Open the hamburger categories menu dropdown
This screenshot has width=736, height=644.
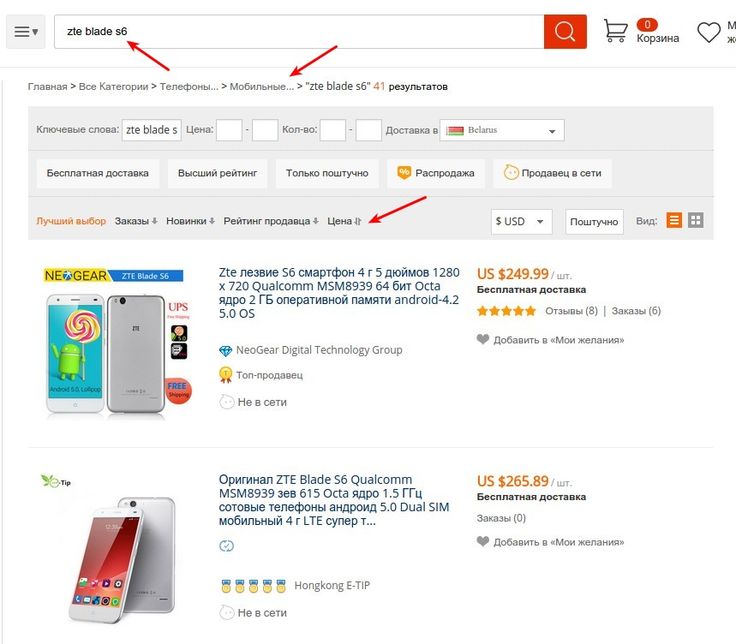click(x=26, y=31)
